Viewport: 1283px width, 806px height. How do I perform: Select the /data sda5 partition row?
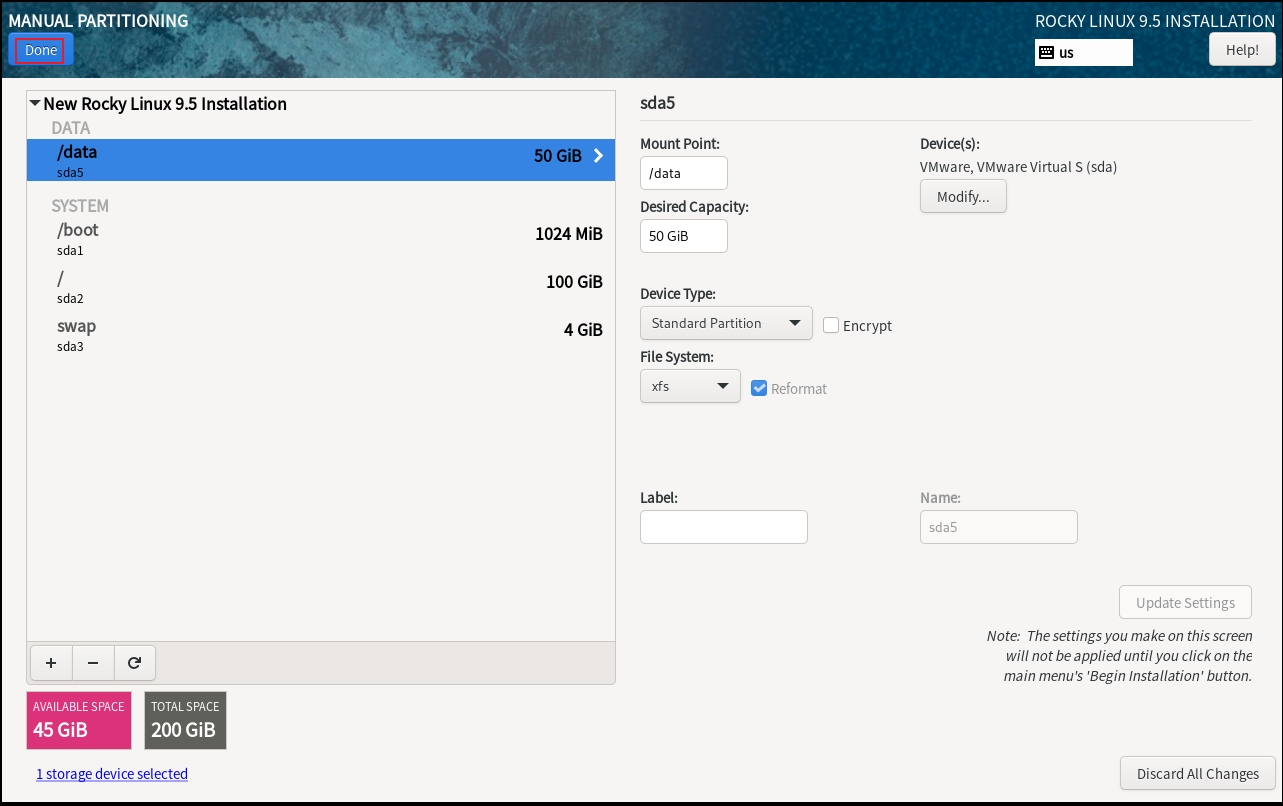click(321, 160)
